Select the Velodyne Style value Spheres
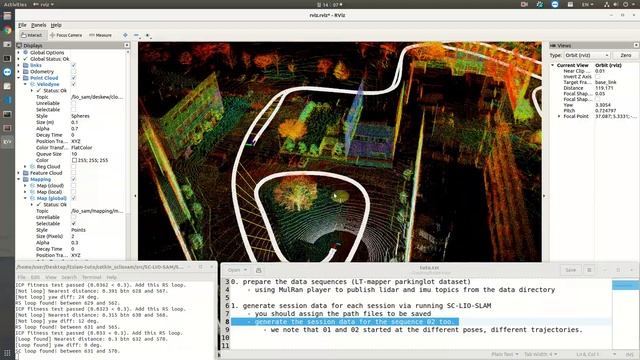The height and width of the screenshot is (360, 640). (80, 116)
